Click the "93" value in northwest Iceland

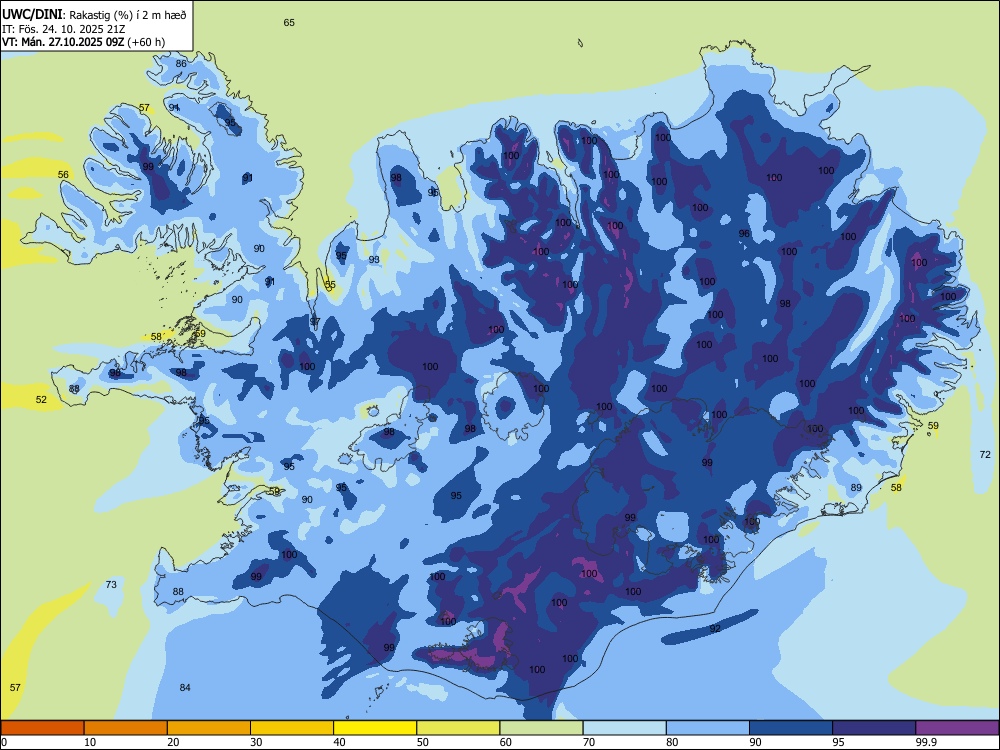coord(374,260)
